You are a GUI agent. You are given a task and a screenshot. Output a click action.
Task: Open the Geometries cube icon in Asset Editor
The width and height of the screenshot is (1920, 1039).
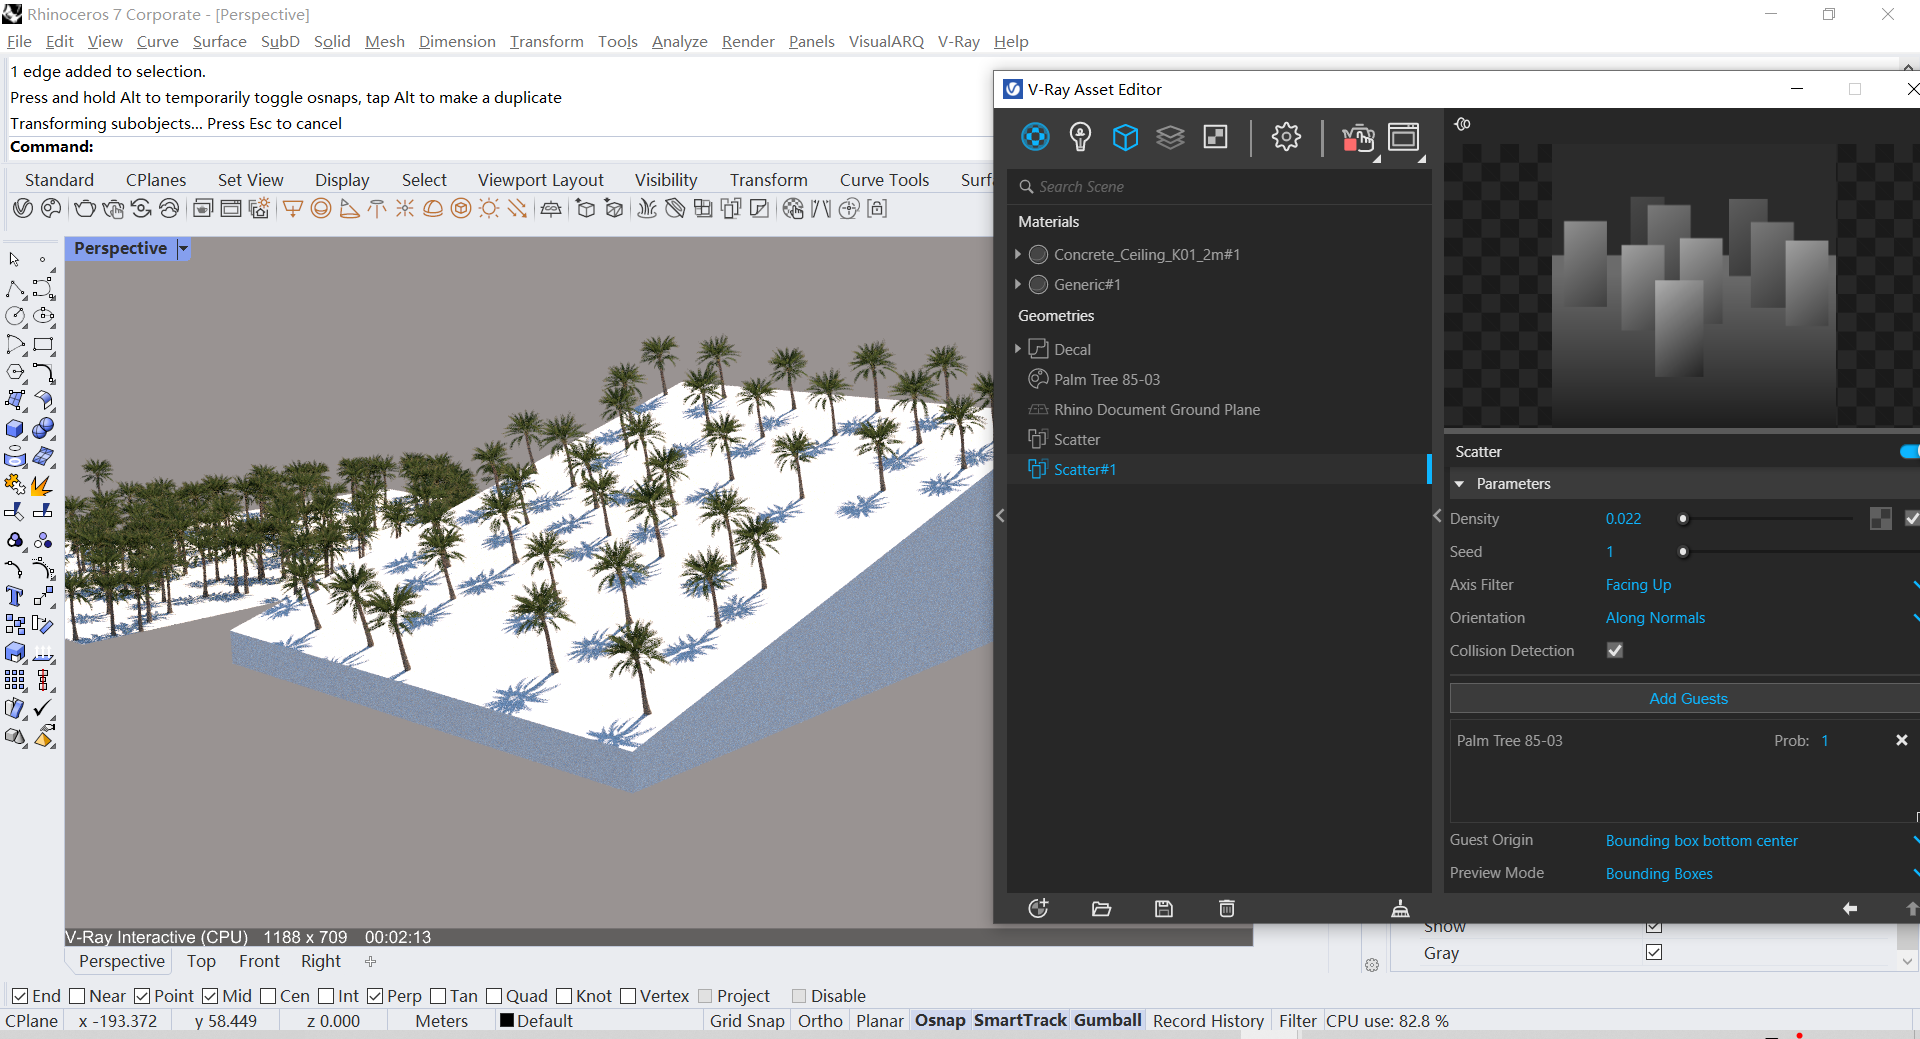tap(1125, 136)
